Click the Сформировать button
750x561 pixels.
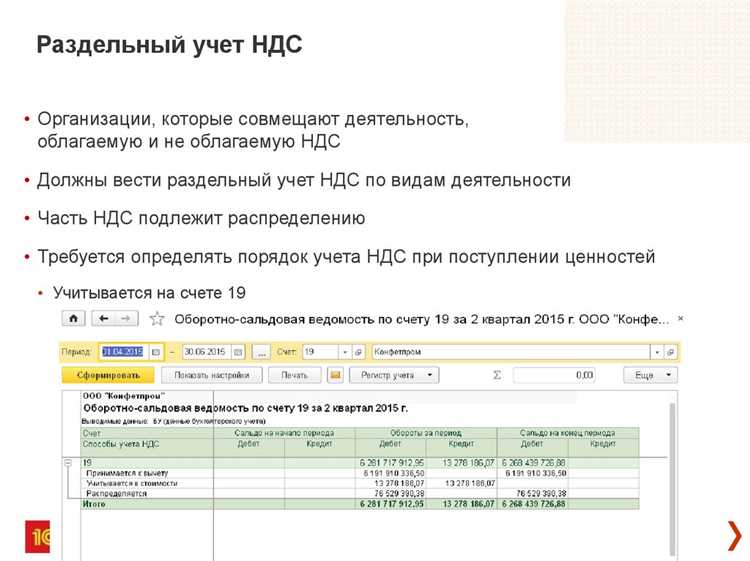click(x=108, y=375)
